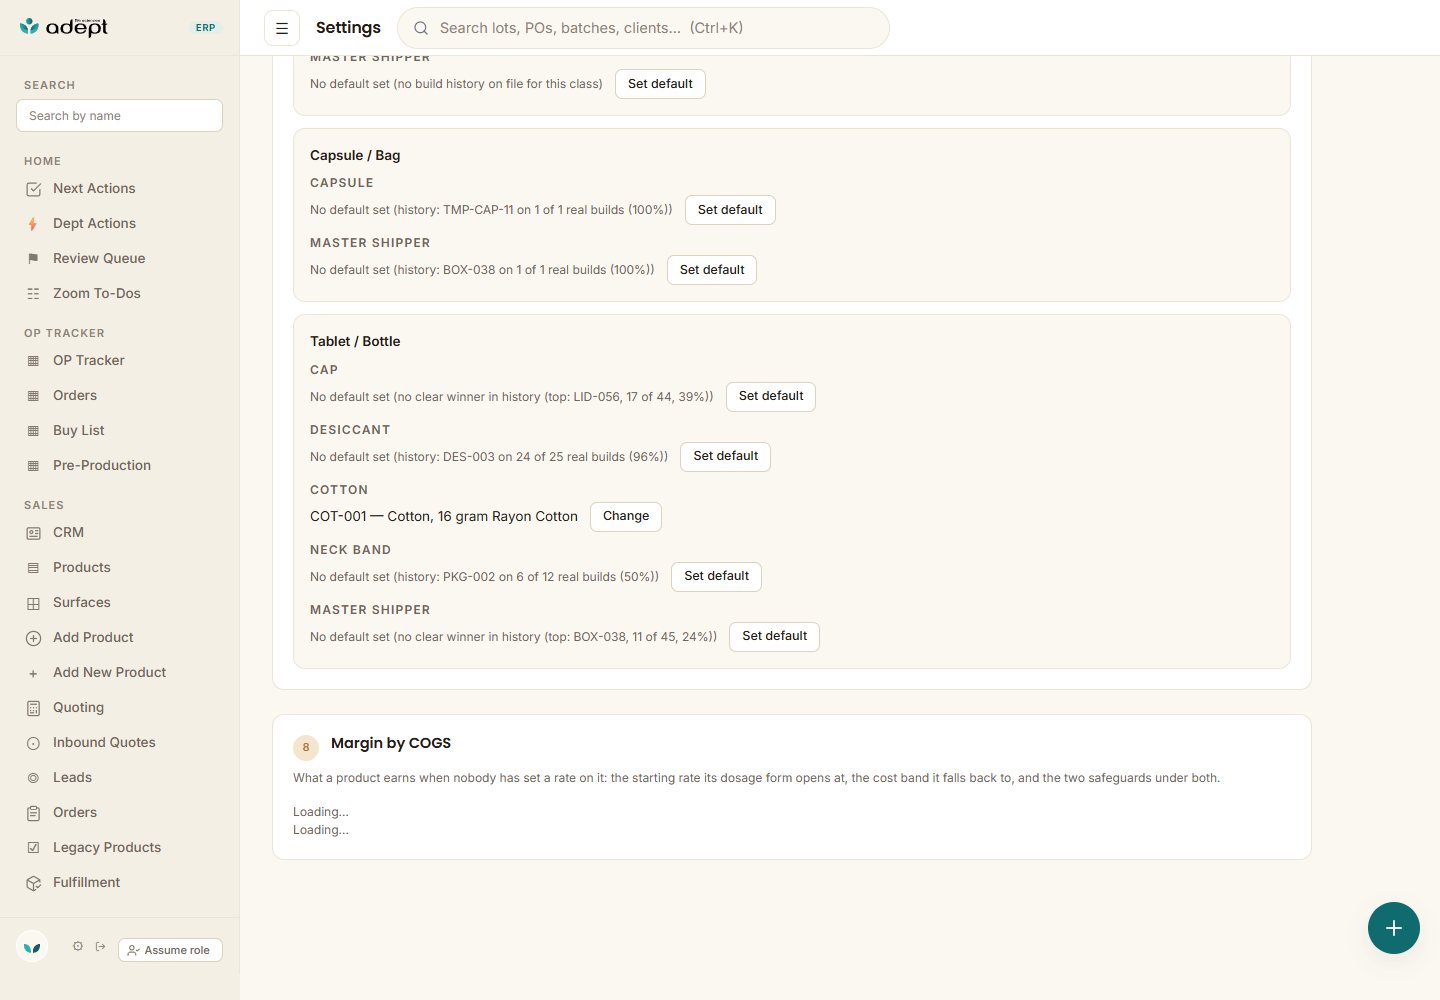Set default for the Desiccant
Viewport: 1440px width, 1000px height.
pyautogui.click(x=725, y=456)
